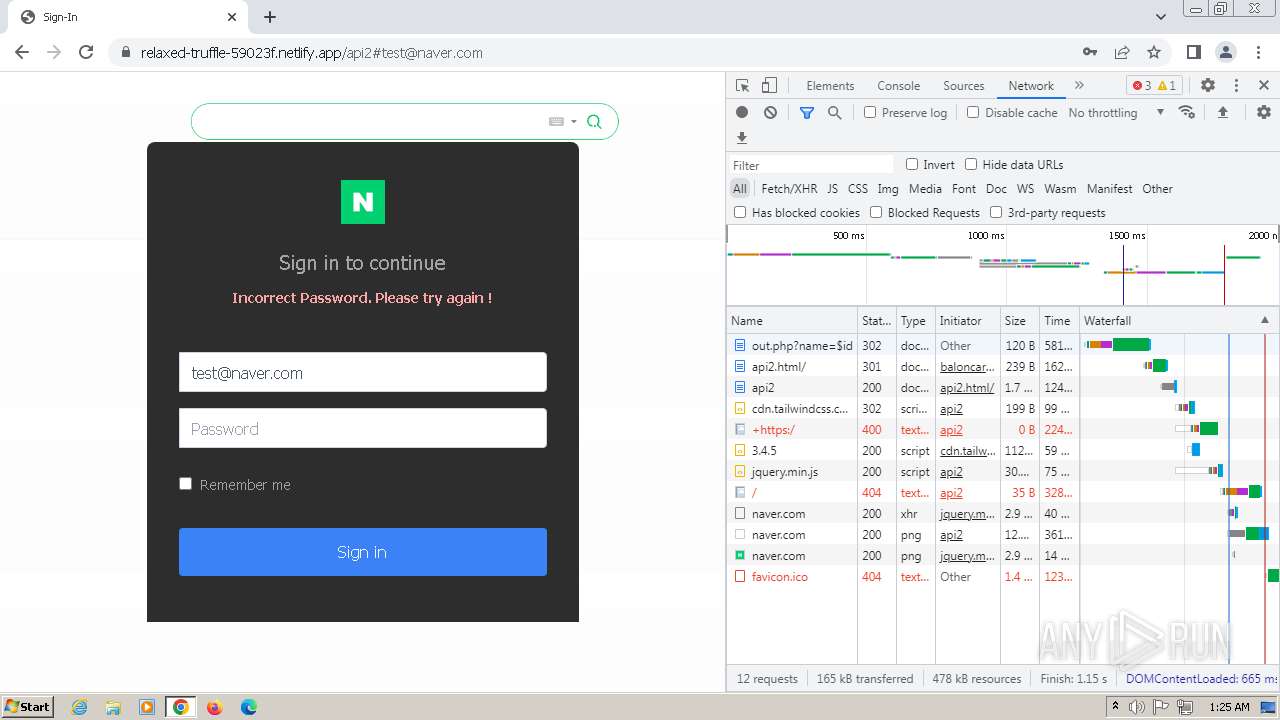Tick the Invert filter checkbox
This screenshot has width=1280, height=720.
click(x=912, y=165)
